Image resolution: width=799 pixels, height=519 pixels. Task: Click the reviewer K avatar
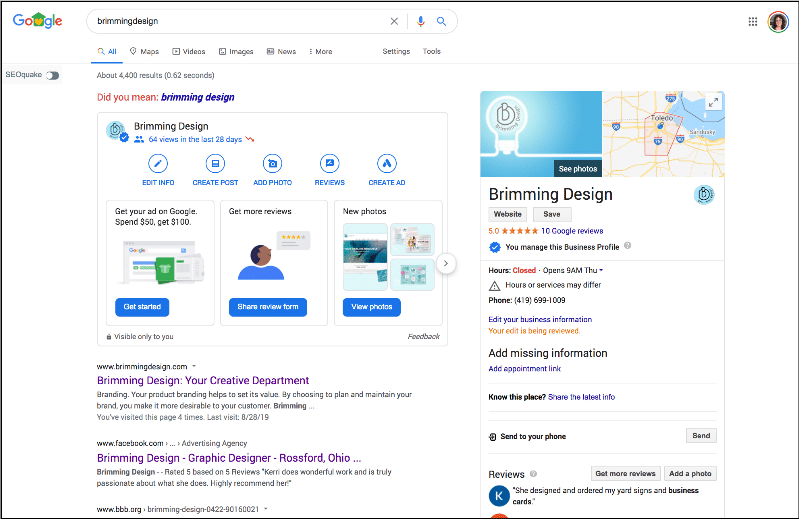[x=499, y=496]
